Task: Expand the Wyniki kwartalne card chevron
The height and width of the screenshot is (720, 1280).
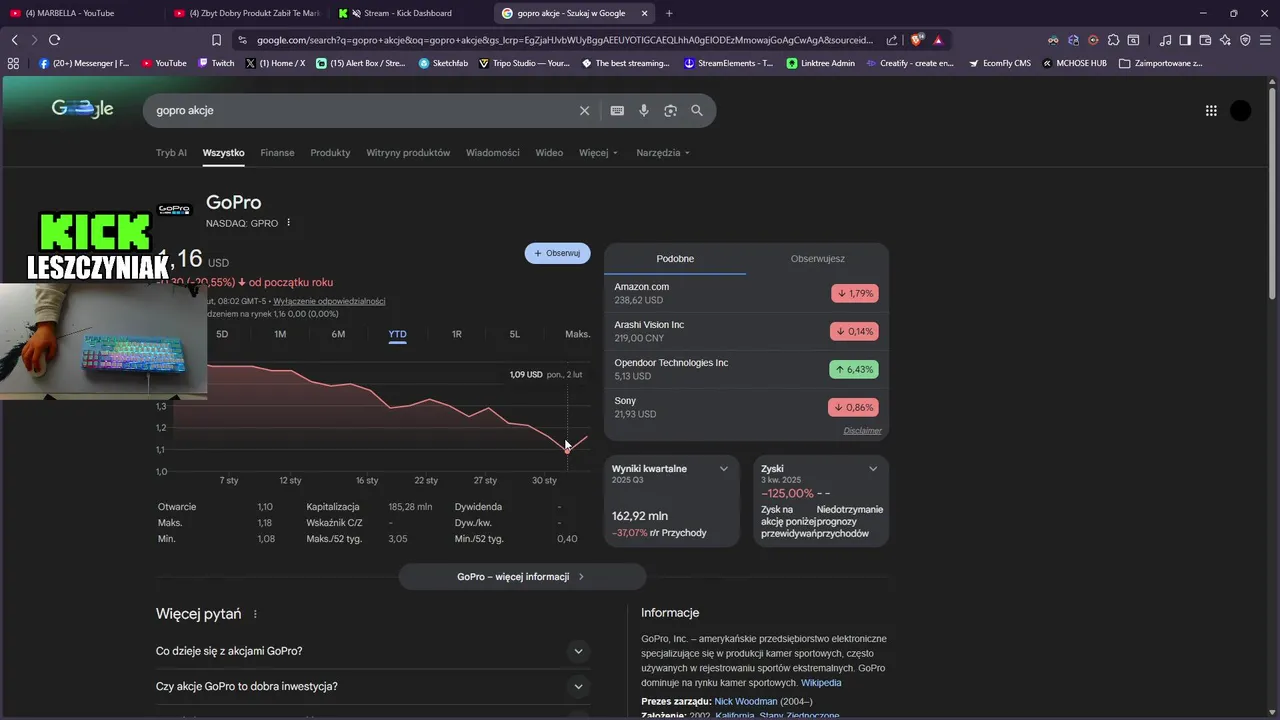Action: pos(724,469)
